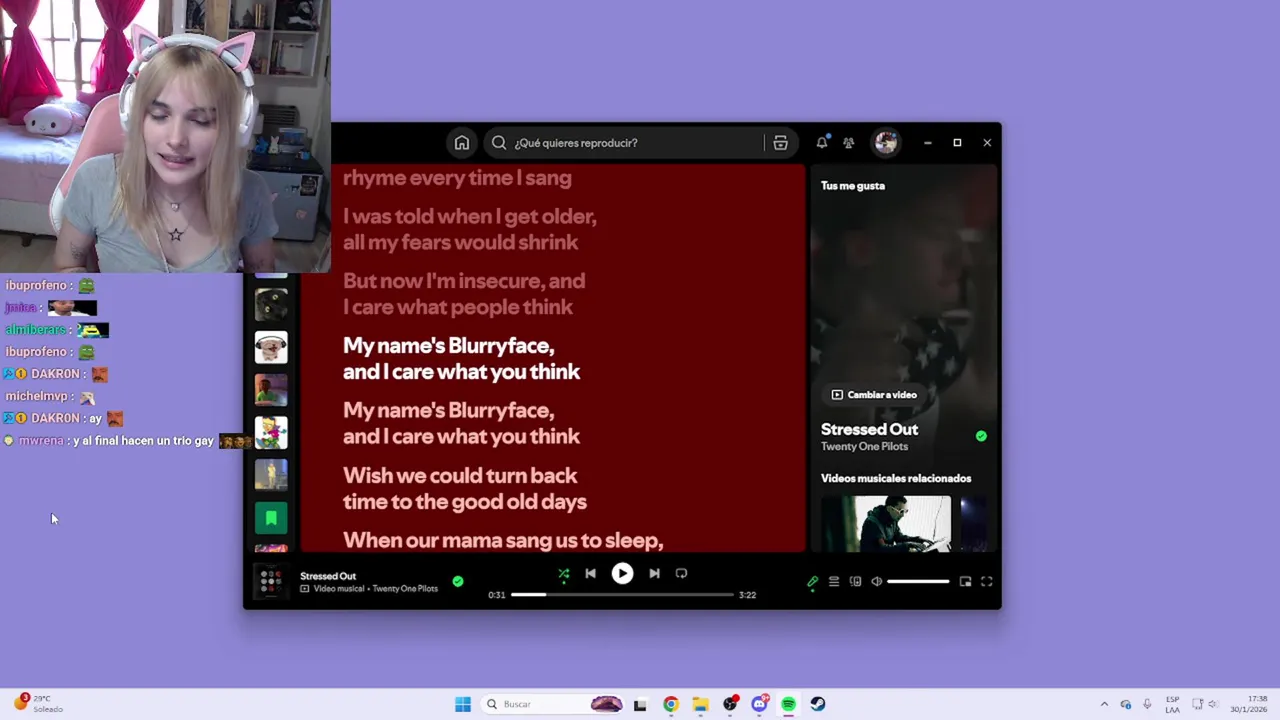The height and width of the screenshot is (720, 1280).
Task: Open the system tray volume icon
Action: click(x=1215, y=704)
